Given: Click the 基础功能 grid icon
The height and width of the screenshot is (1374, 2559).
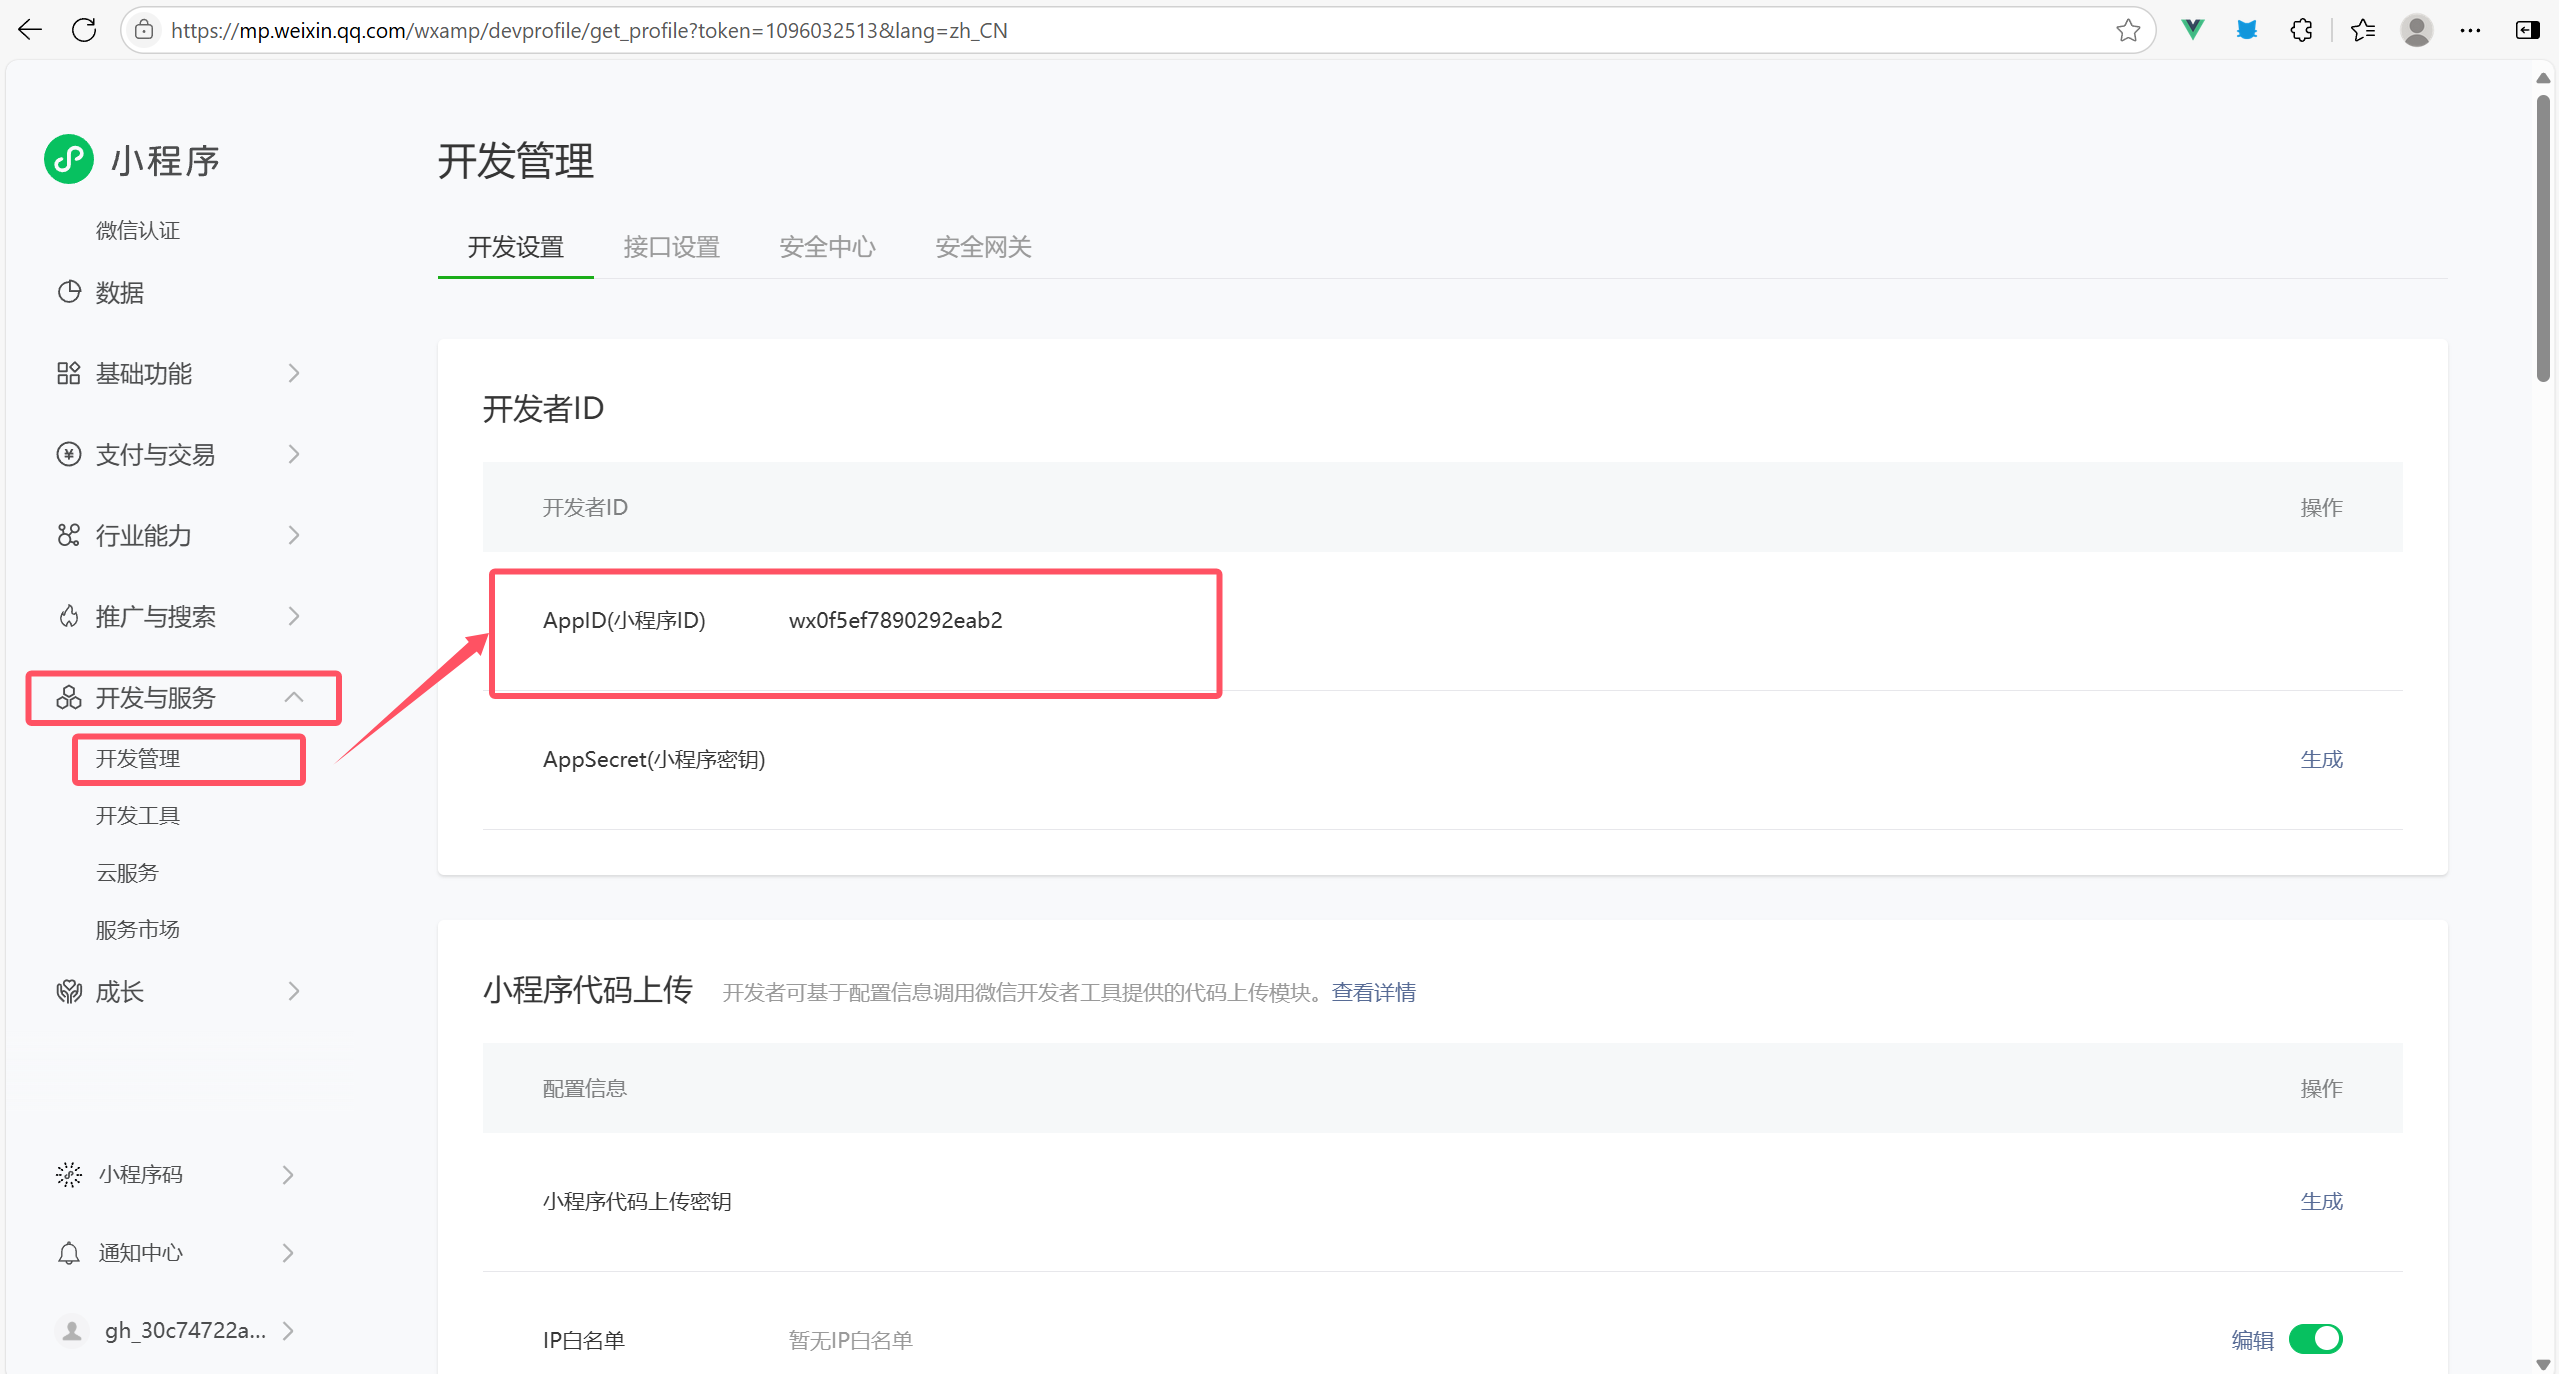Looking at the screenshot, I should coord(68,373).
